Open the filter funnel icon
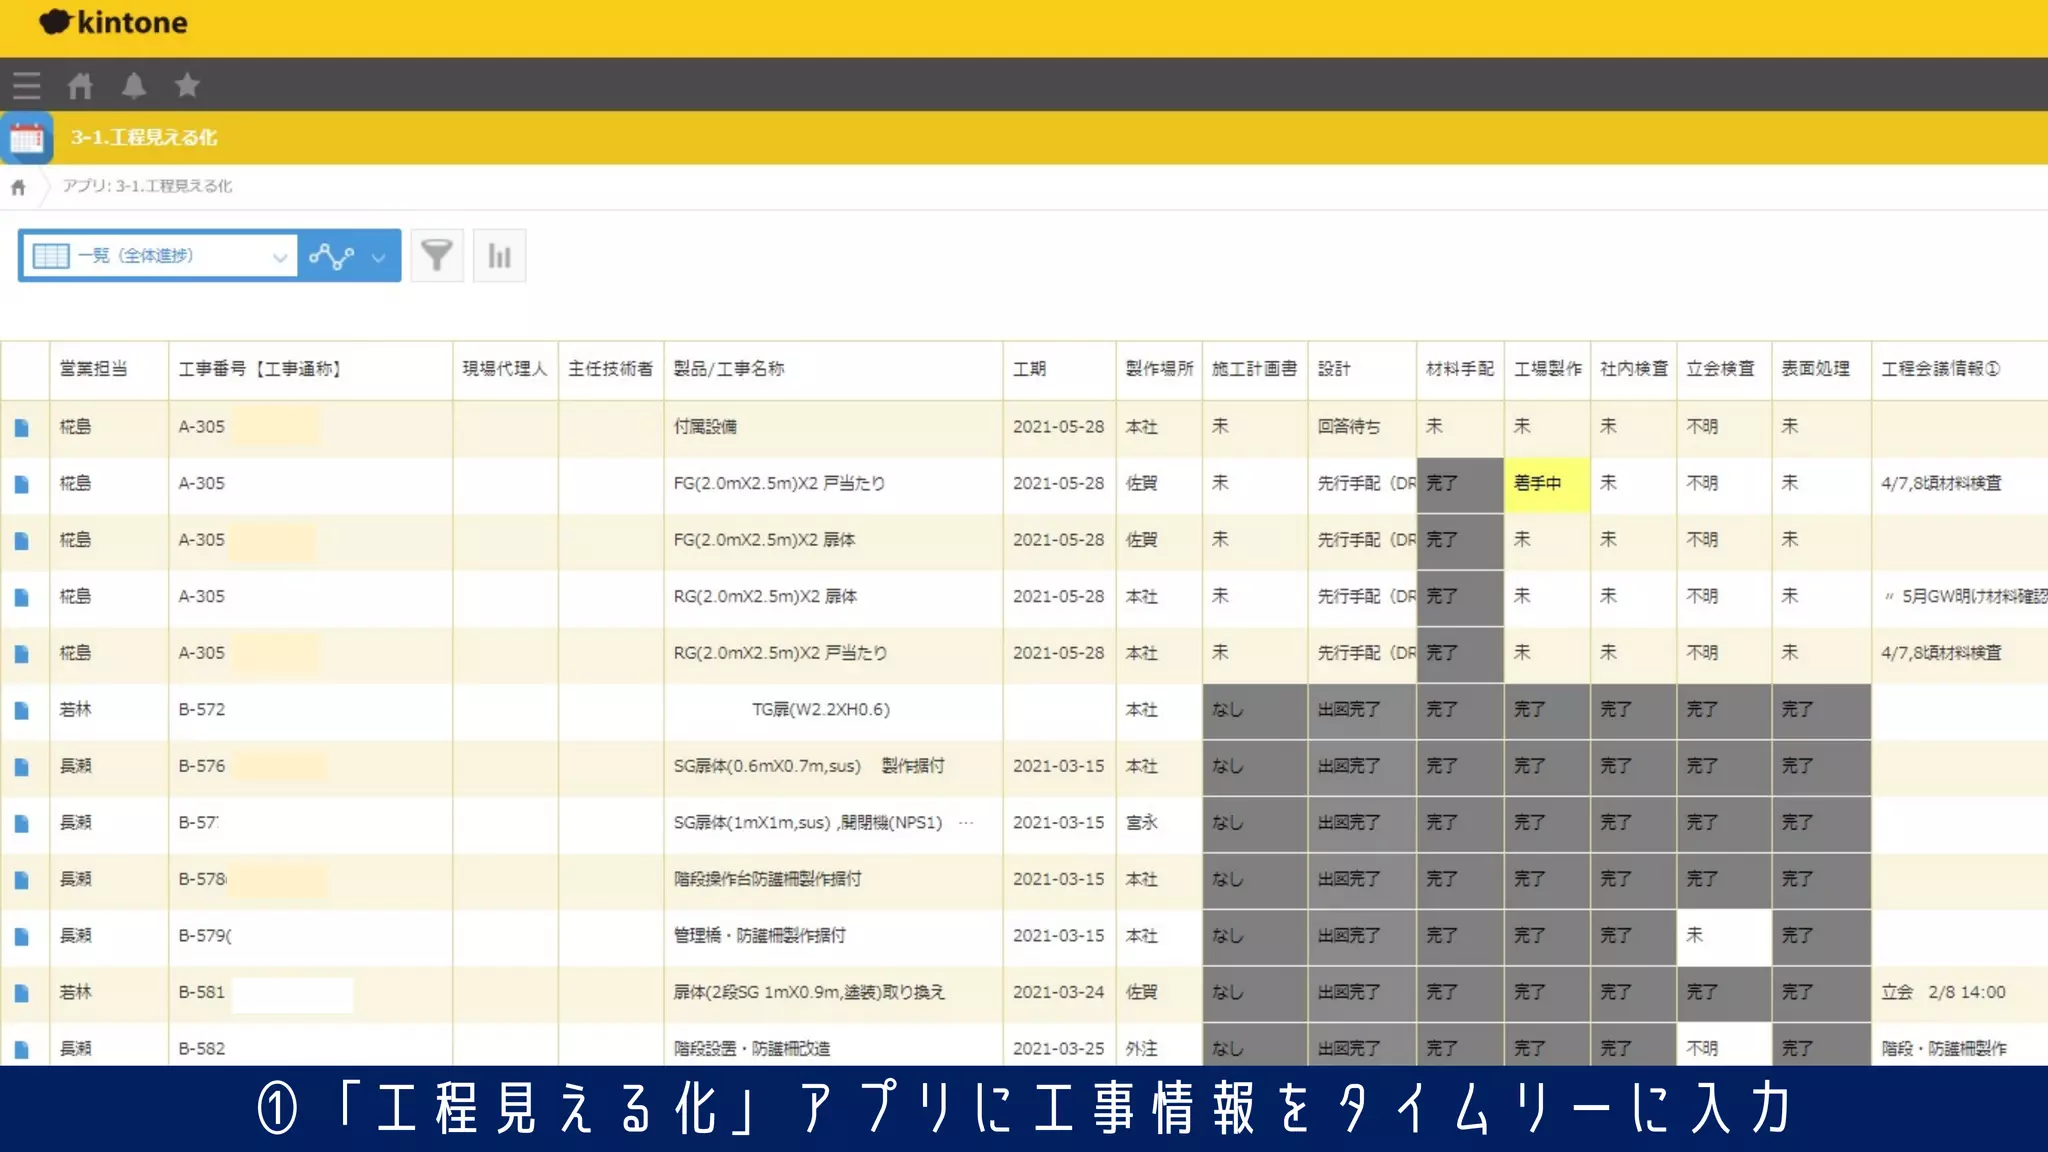2048x1152 pixels. 437,256
